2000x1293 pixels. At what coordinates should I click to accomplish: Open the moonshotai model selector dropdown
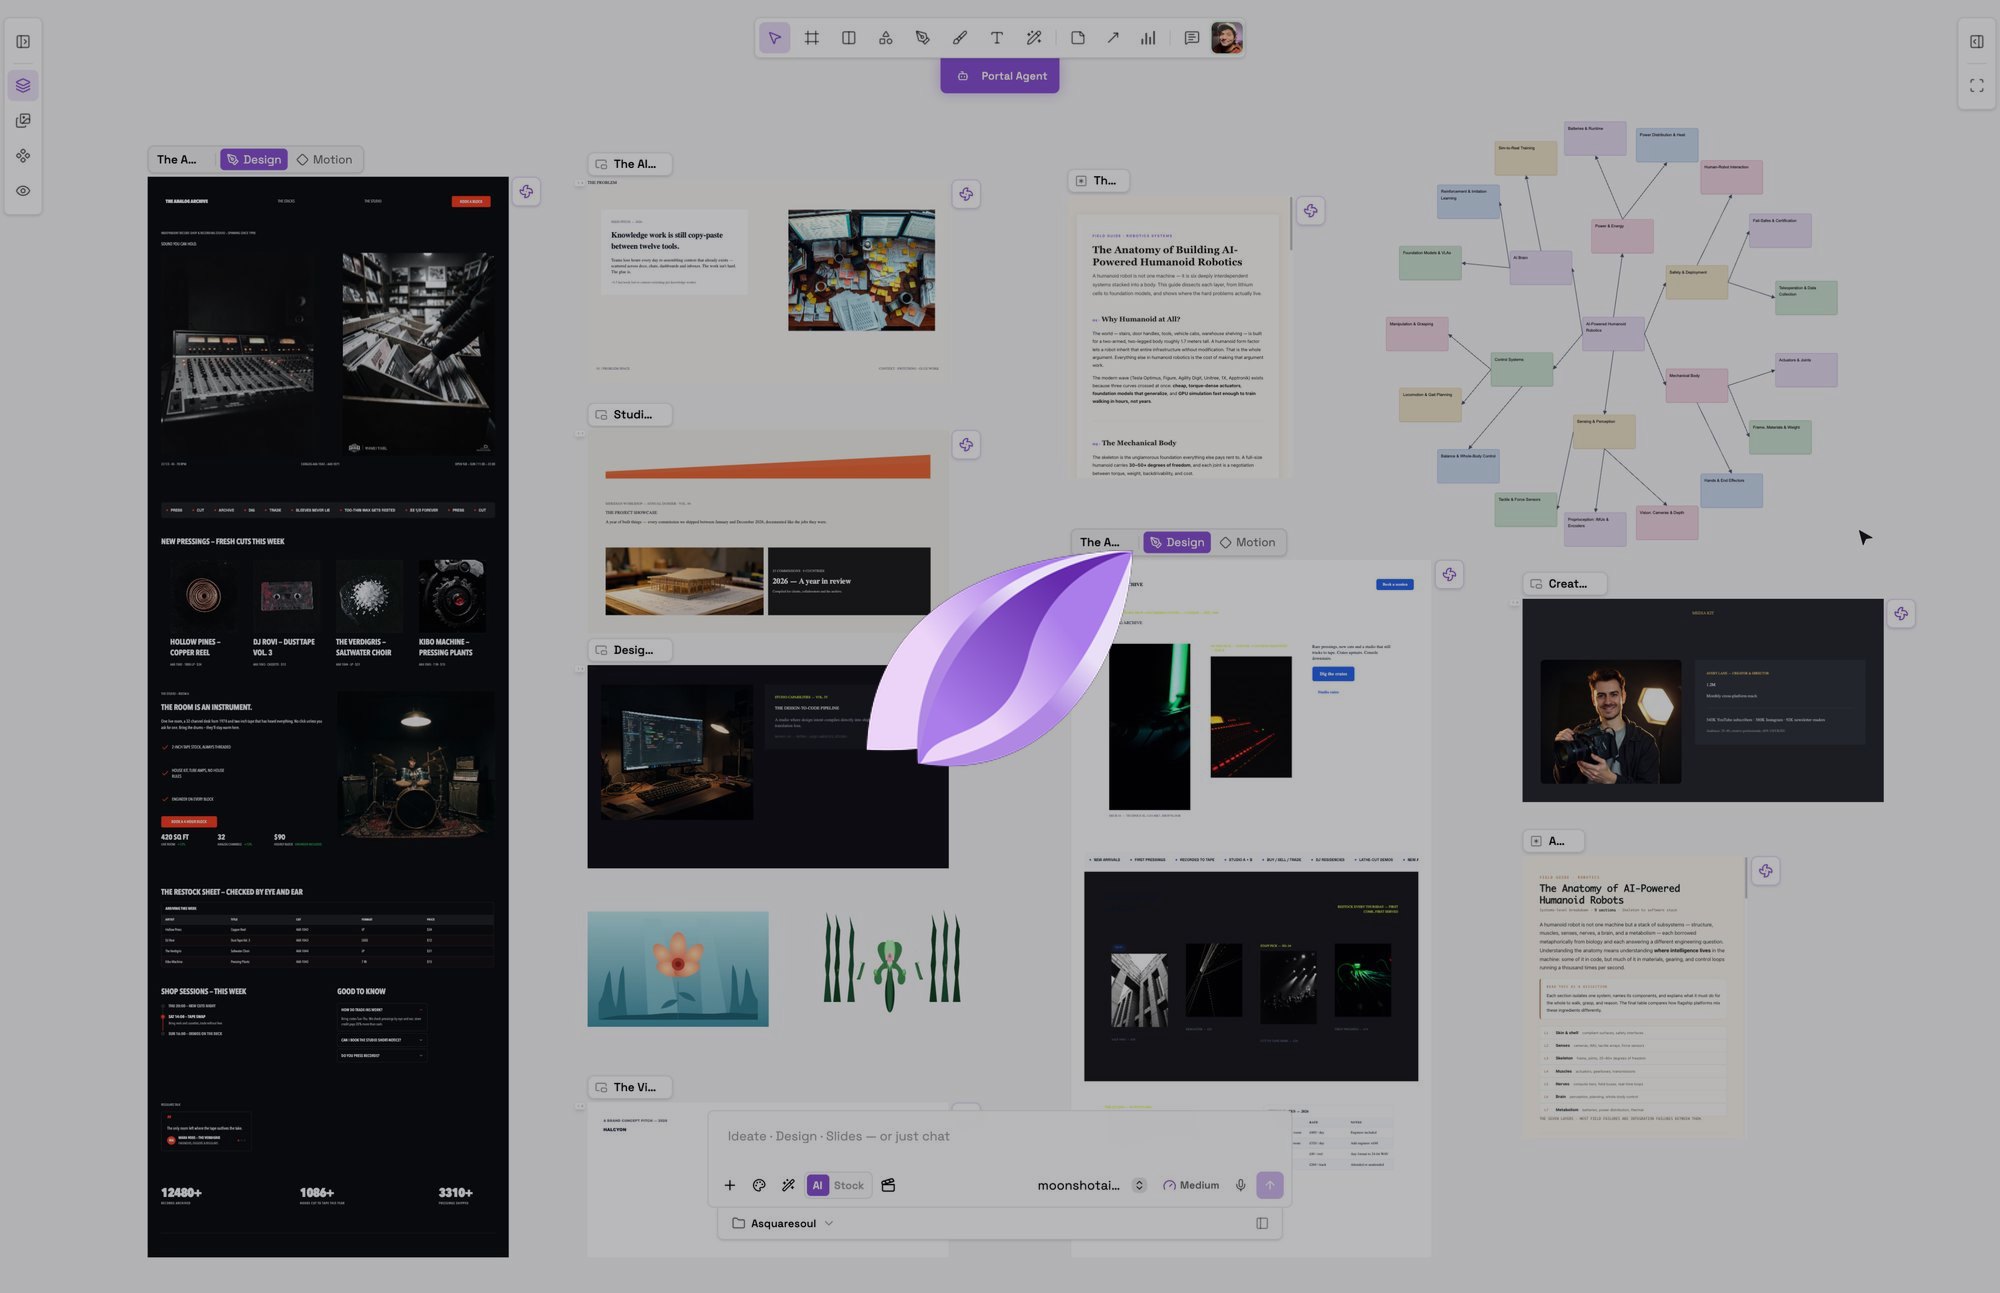pos(1090,1185)
